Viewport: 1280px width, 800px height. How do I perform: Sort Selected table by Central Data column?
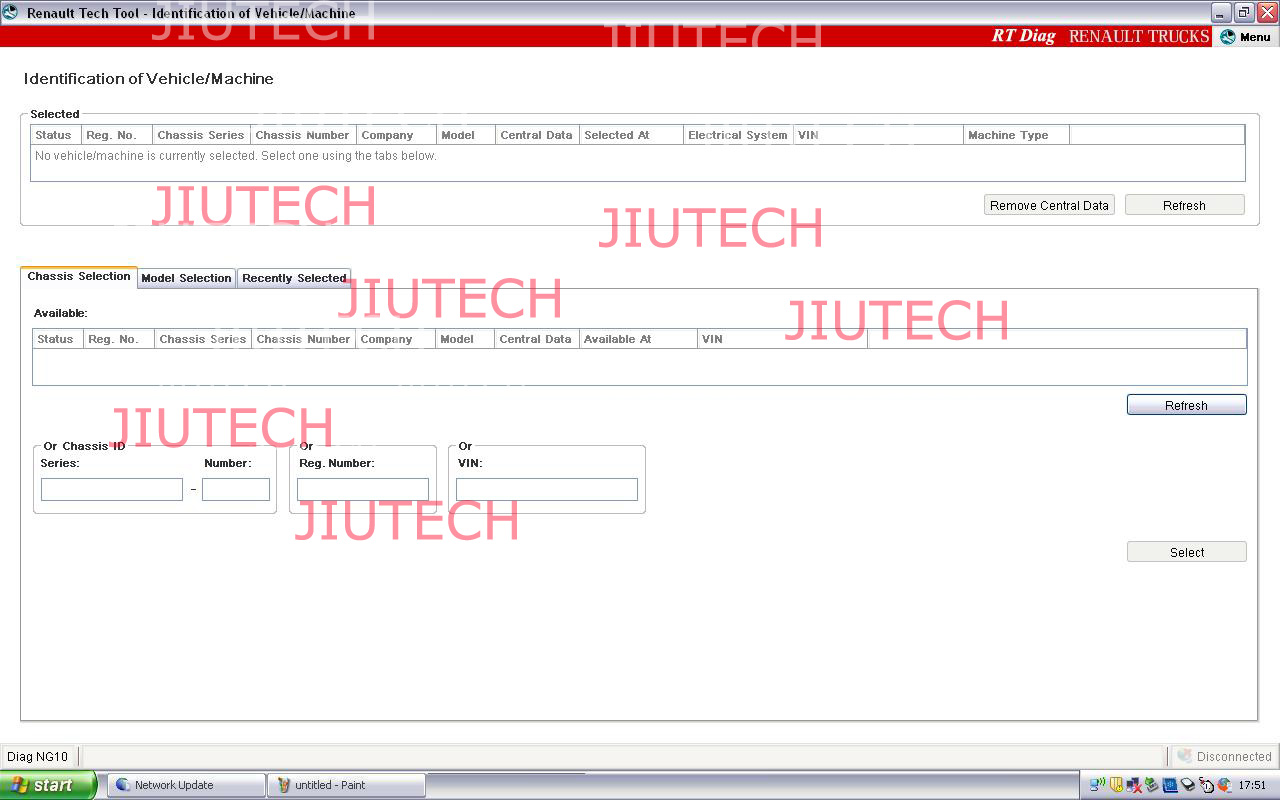point(537,135)
